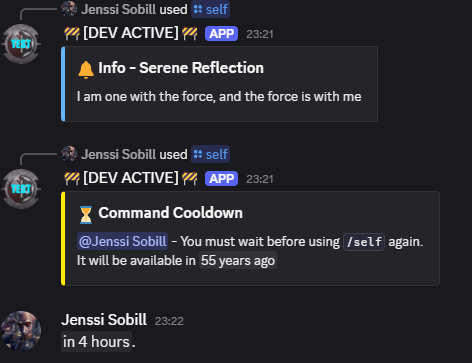472x363 pixels.
Task: Click the first APP badge
Action: [221, 34]
